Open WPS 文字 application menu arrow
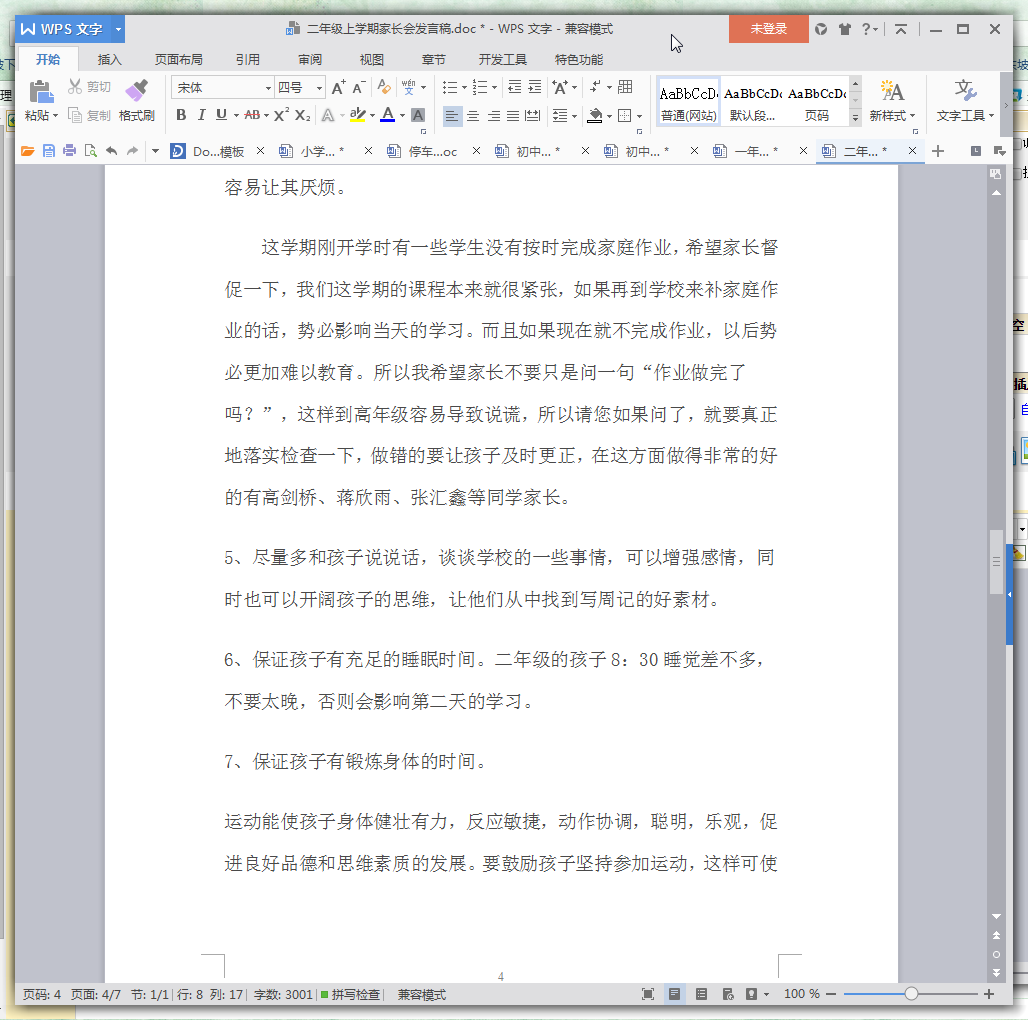This screenshot has height=1020, width=1028. click(118, 29)
